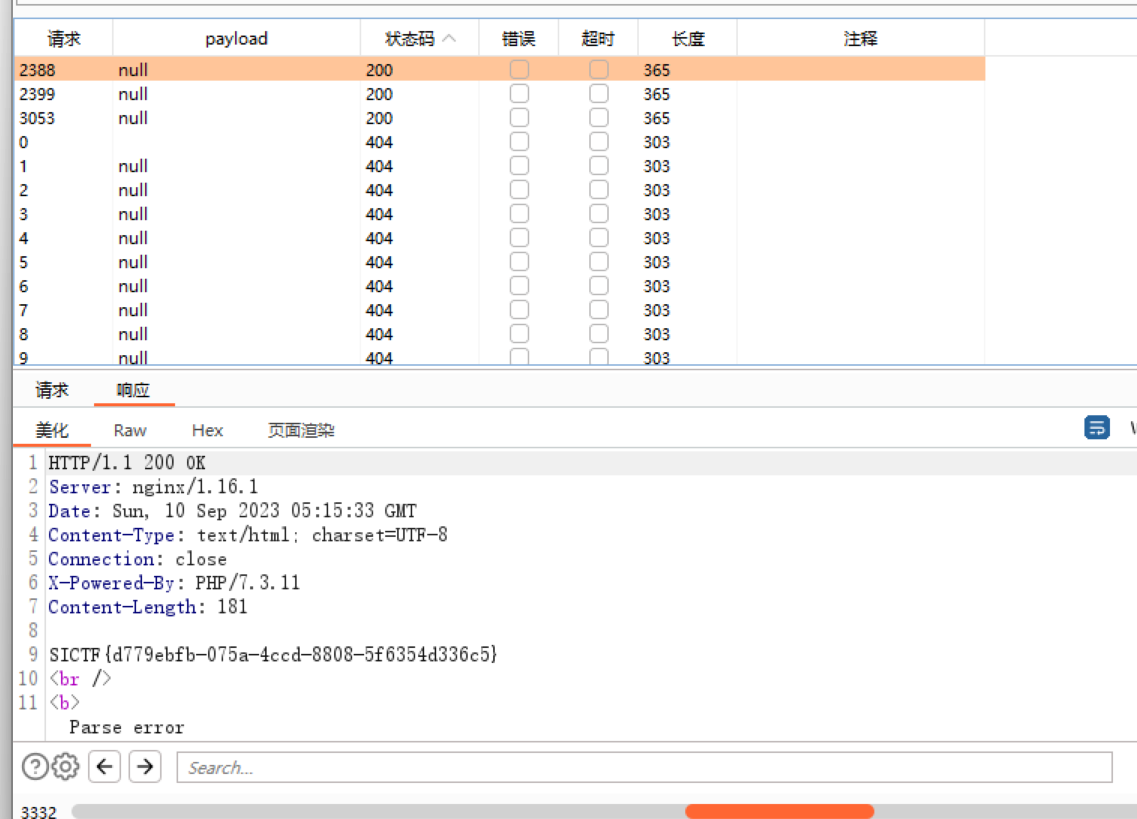Toggle timeout checkbox for request 2399
Viewport: 1137px width, 819px height.
point(598,94)
